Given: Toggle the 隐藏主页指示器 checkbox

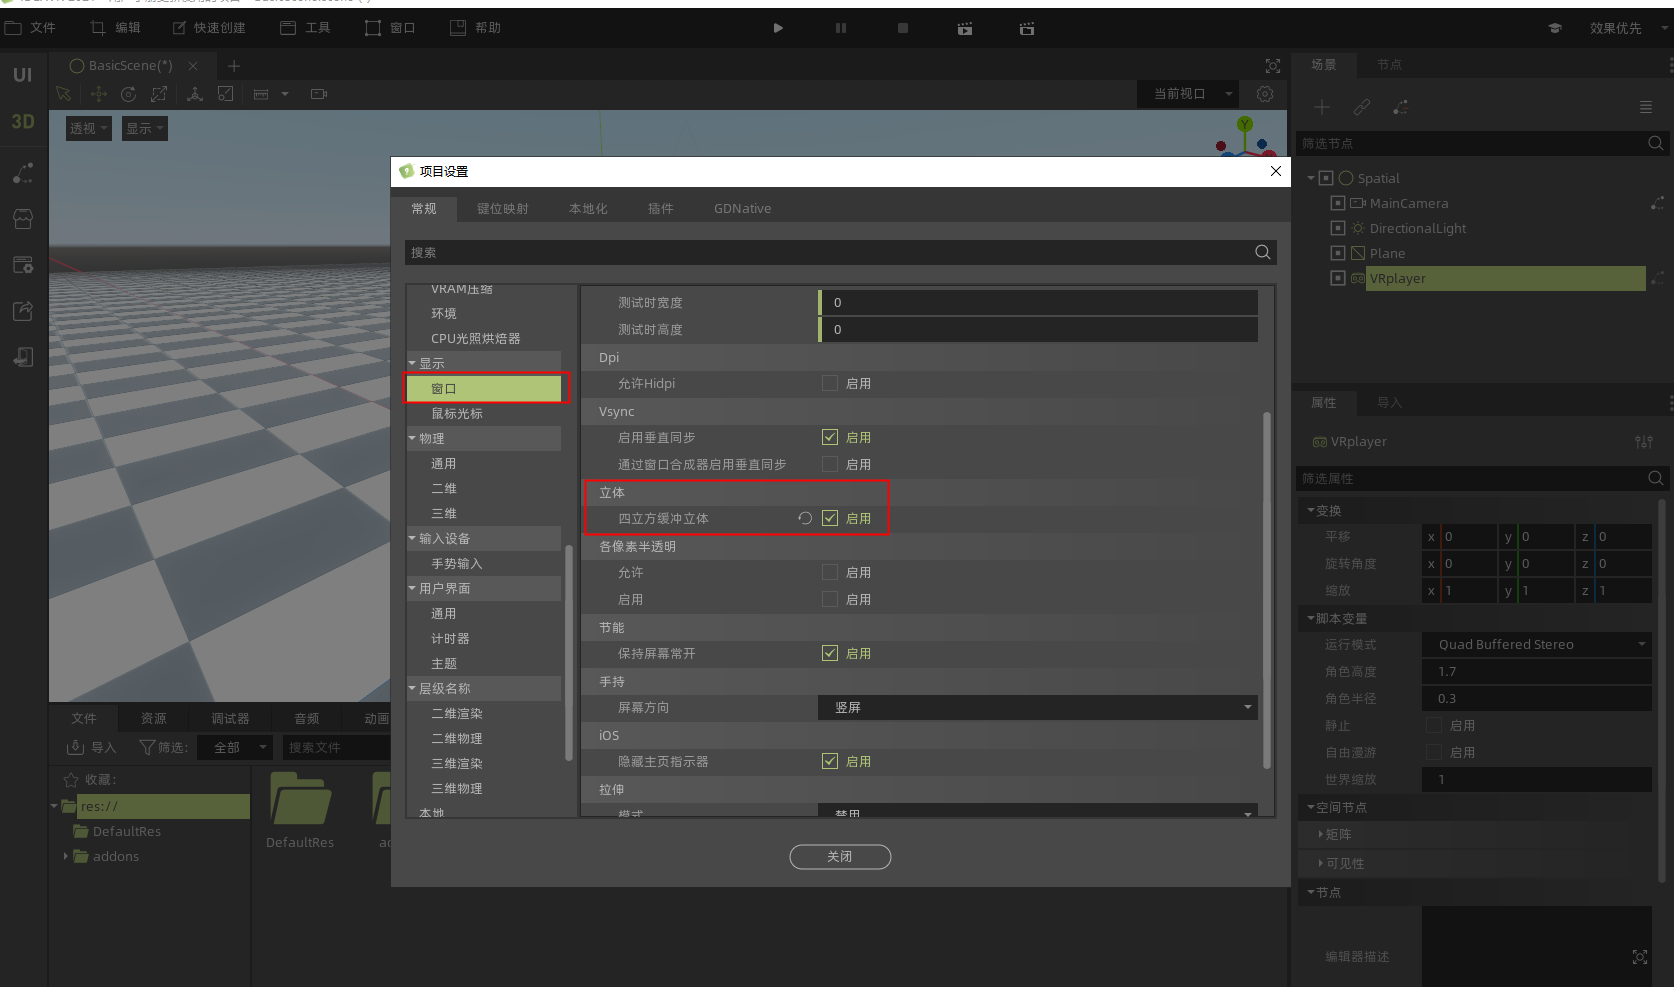Looking at the screenshot, I should (x=830, y=761).
